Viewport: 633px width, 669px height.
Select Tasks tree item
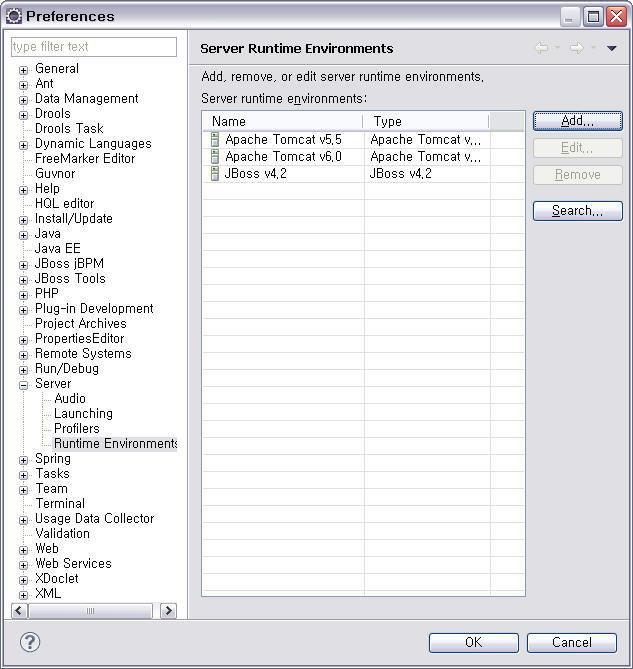[x=52, y=474]
